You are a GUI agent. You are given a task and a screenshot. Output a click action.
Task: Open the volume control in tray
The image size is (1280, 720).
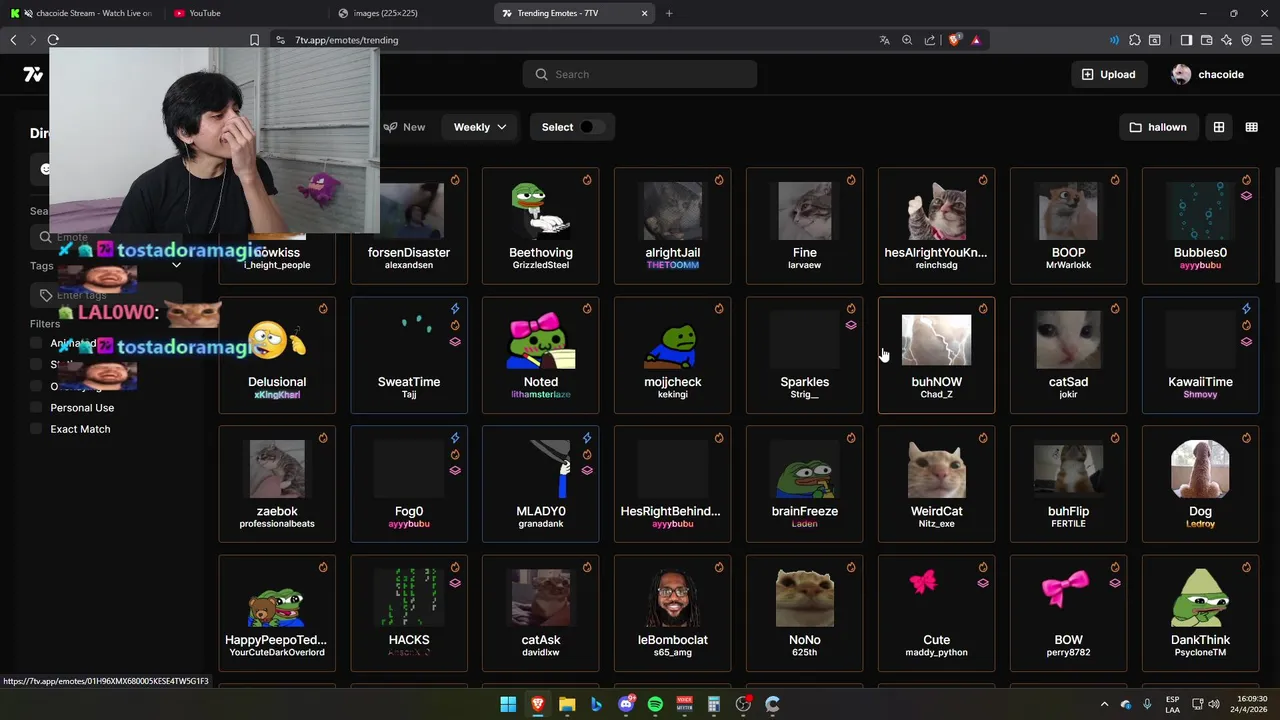point(1216,704)
